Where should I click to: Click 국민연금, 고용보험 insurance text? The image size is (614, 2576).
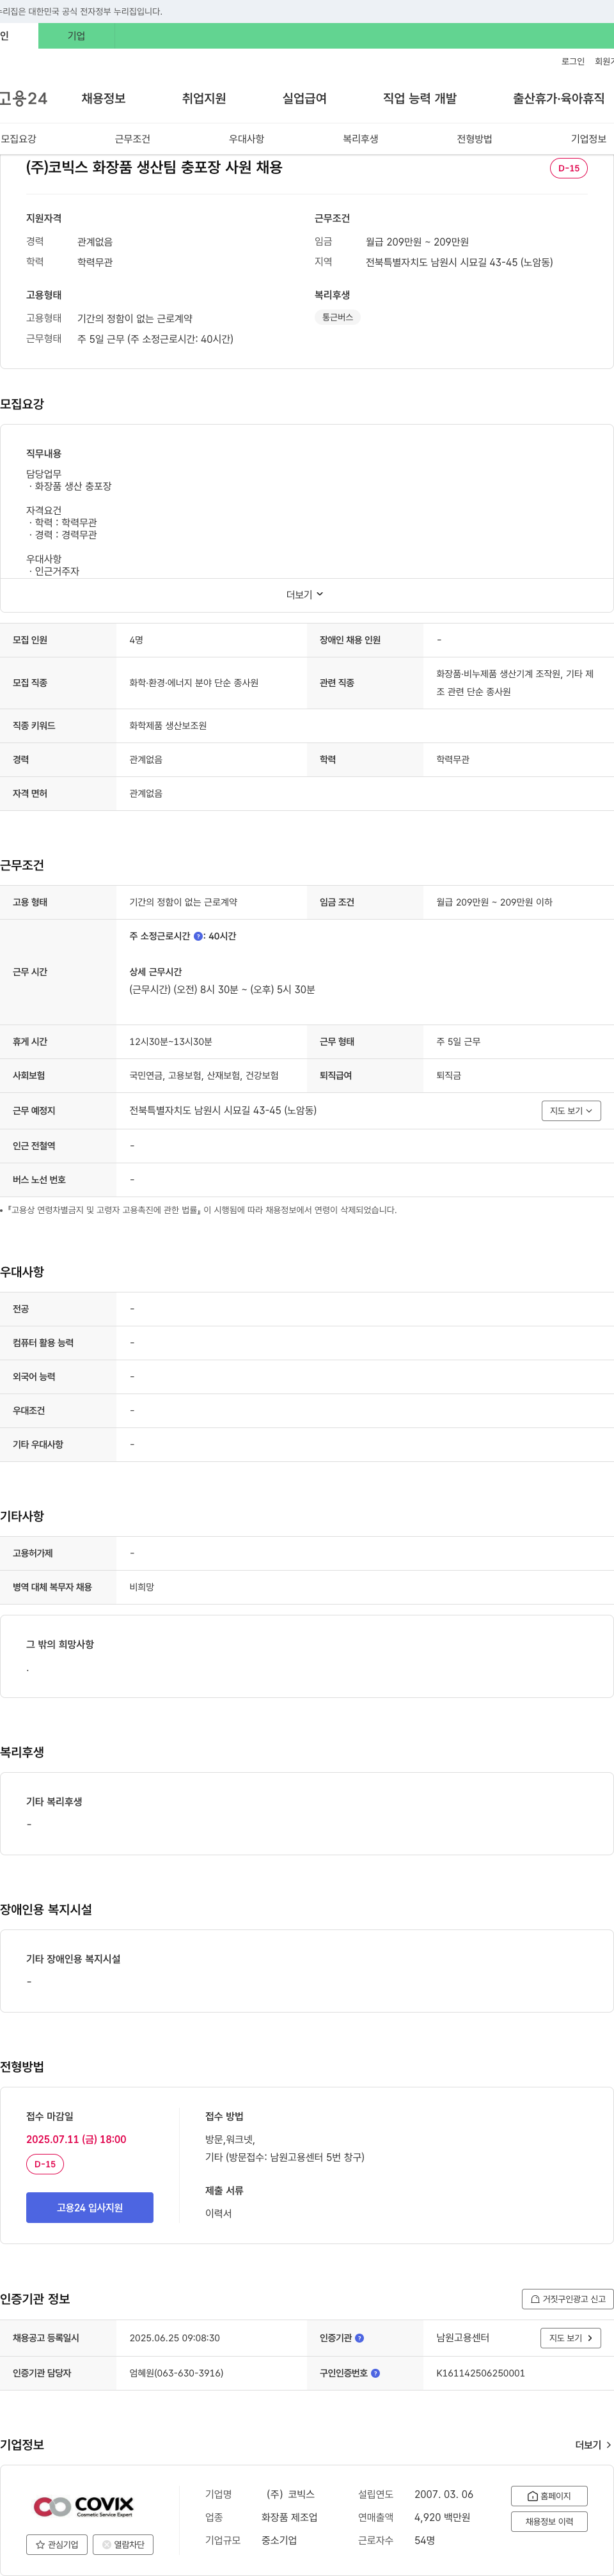click(x=204, y=1076)
